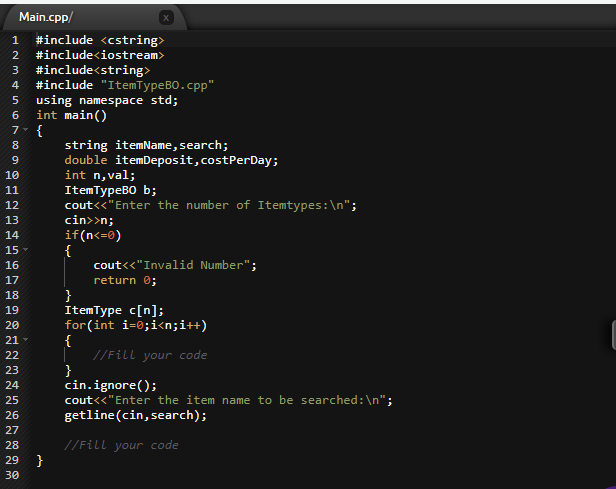Place cursor on '#include<iostream>' line
Viewport: 616px width, 489px height.
click(x=100, y=55)
